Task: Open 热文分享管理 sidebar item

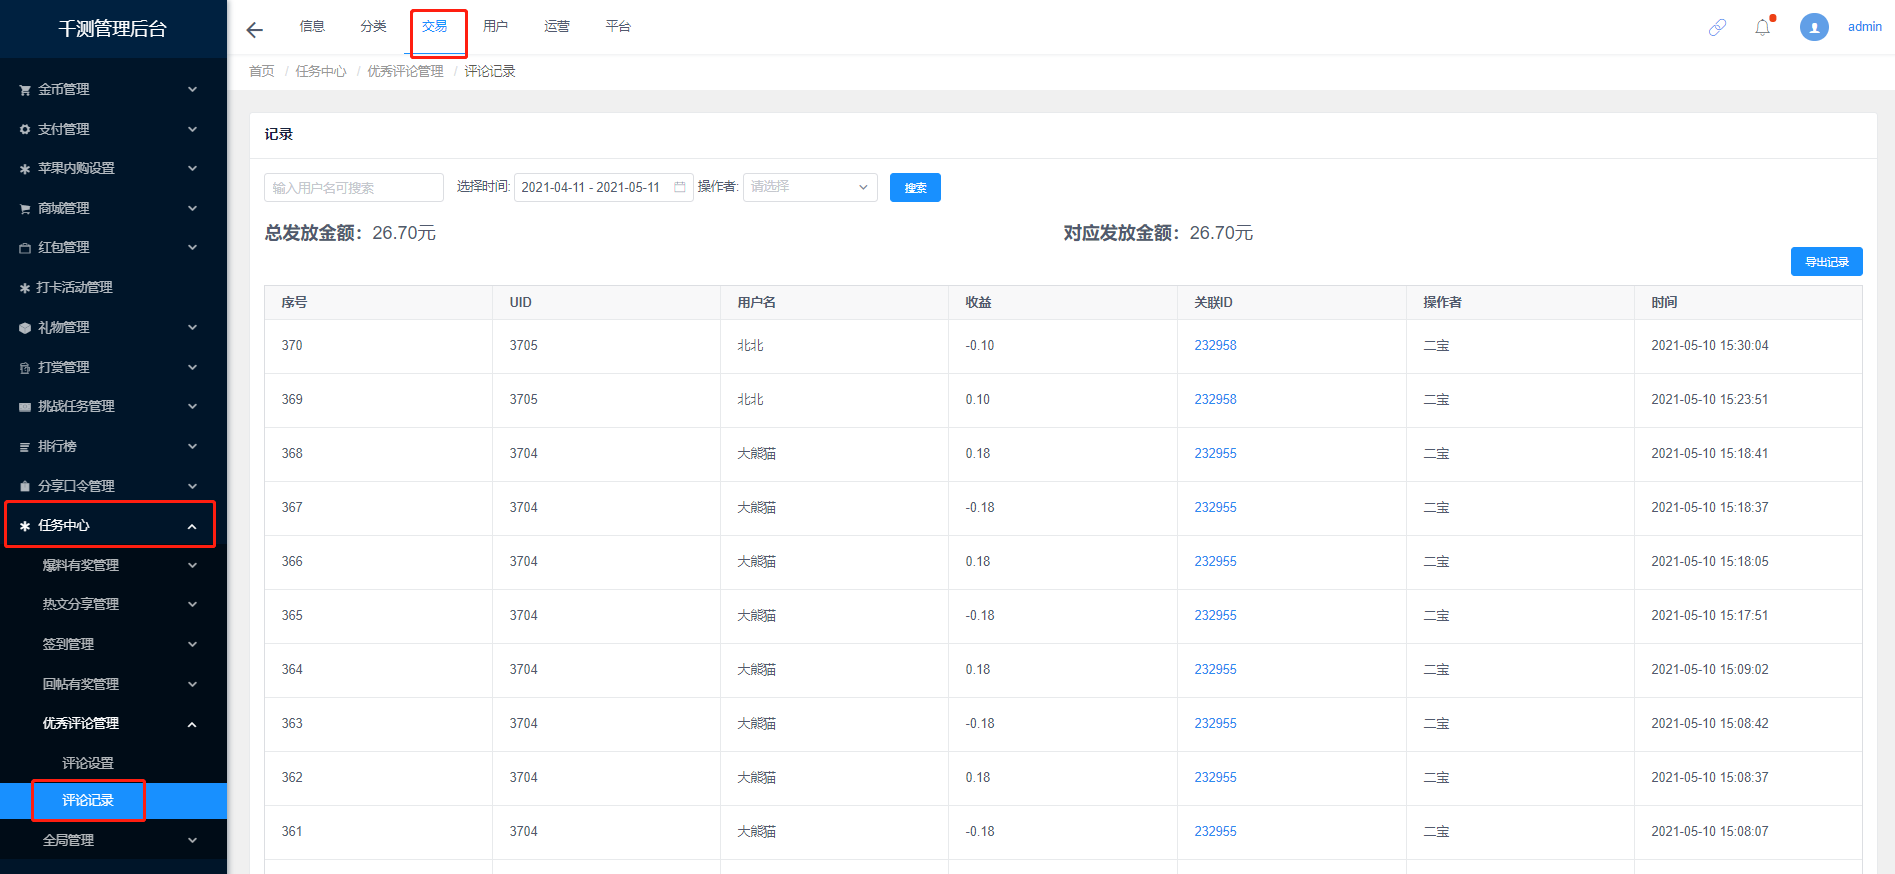Action: tap(81, 604)
